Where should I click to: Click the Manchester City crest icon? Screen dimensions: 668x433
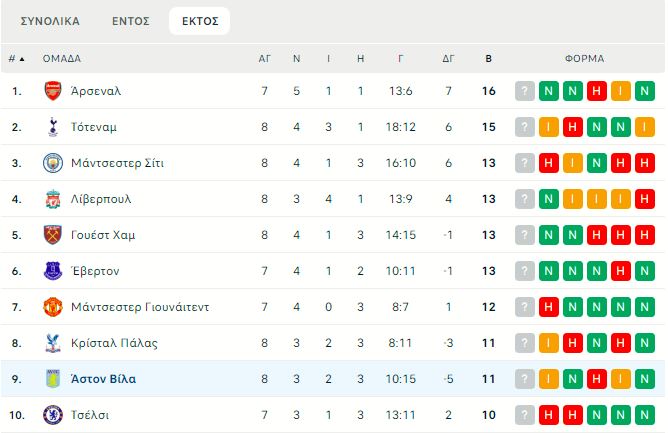[x=52, y=163]
